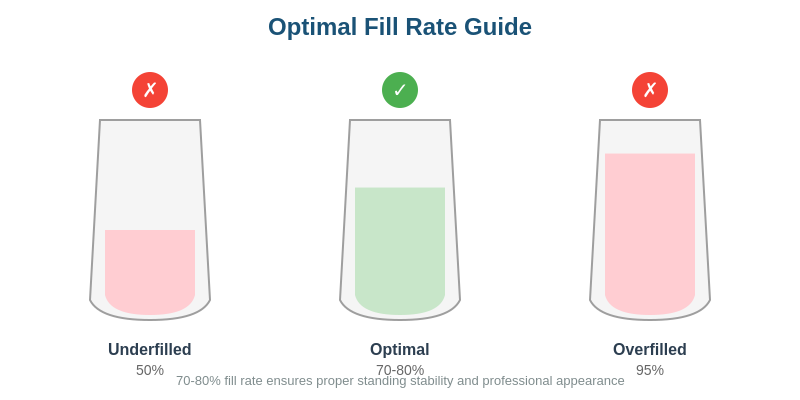Click the green checkmark icon above Optimal glass
The width and height of the screenshot is (800, 400).
point(400,90)
